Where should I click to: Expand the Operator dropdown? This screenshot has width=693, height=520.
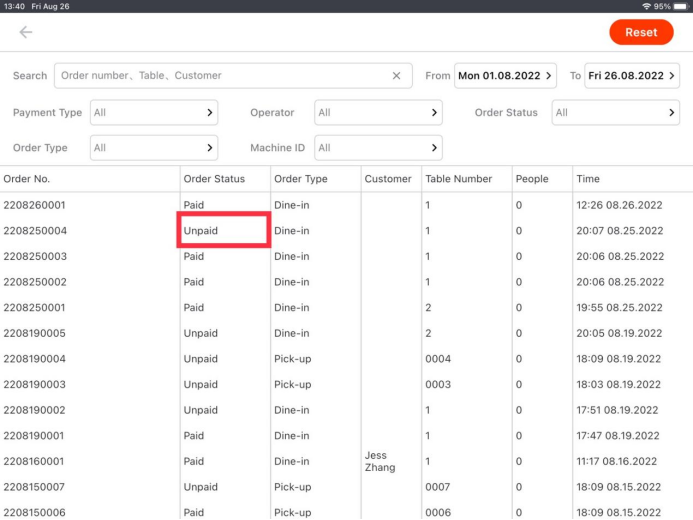378,113
